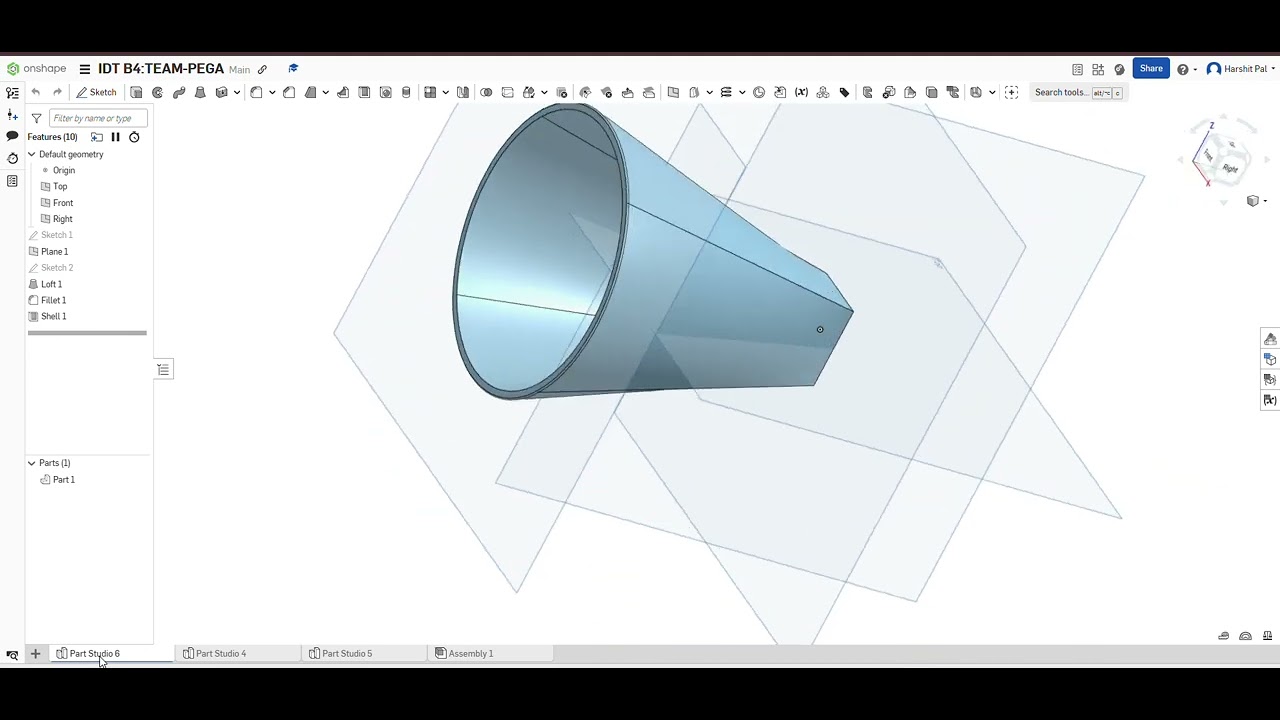Select Loft 1 feature
Image resolution: width=1280 pixels, height=720 pixels.
tap(51, 284)
